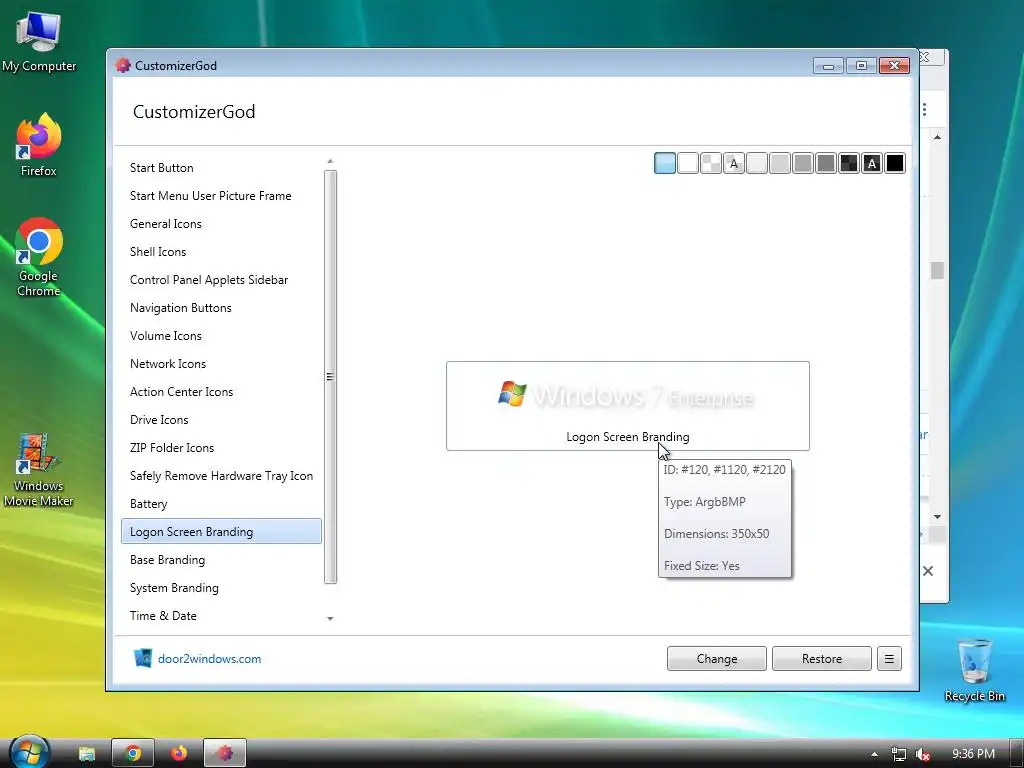Viewport: 1024px width, 768px height.
Task: Open the Start Button category
Action: click(x=221, y=168)
